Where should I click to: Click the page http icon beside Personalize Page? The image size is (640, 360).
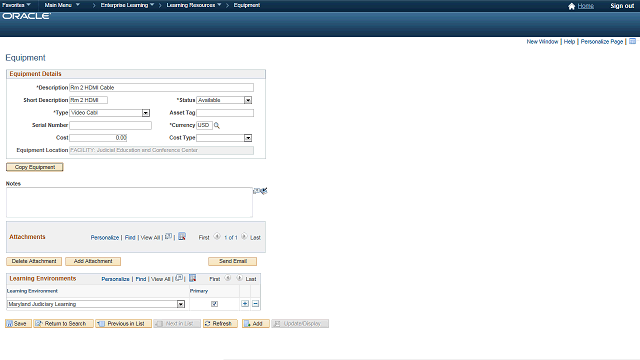tap(632, 41)
